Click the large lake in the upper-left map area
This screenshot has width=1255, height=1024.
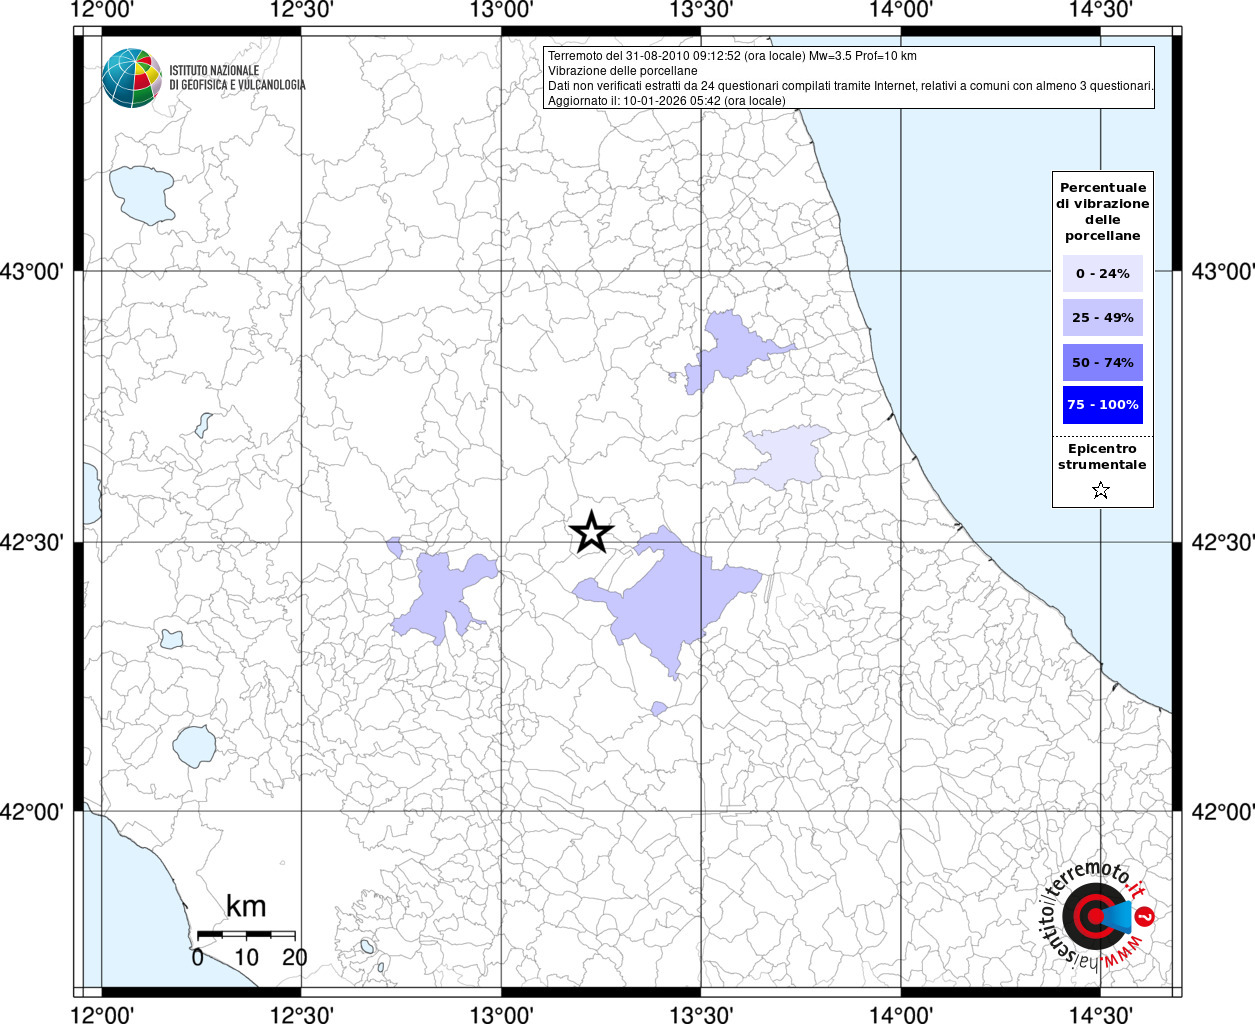pos(143,194)
